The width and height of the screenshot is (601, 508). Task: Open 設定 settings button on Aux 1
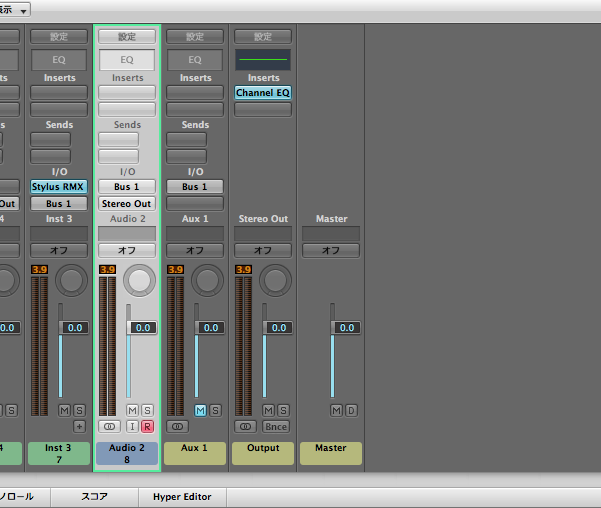coord(195,36)
